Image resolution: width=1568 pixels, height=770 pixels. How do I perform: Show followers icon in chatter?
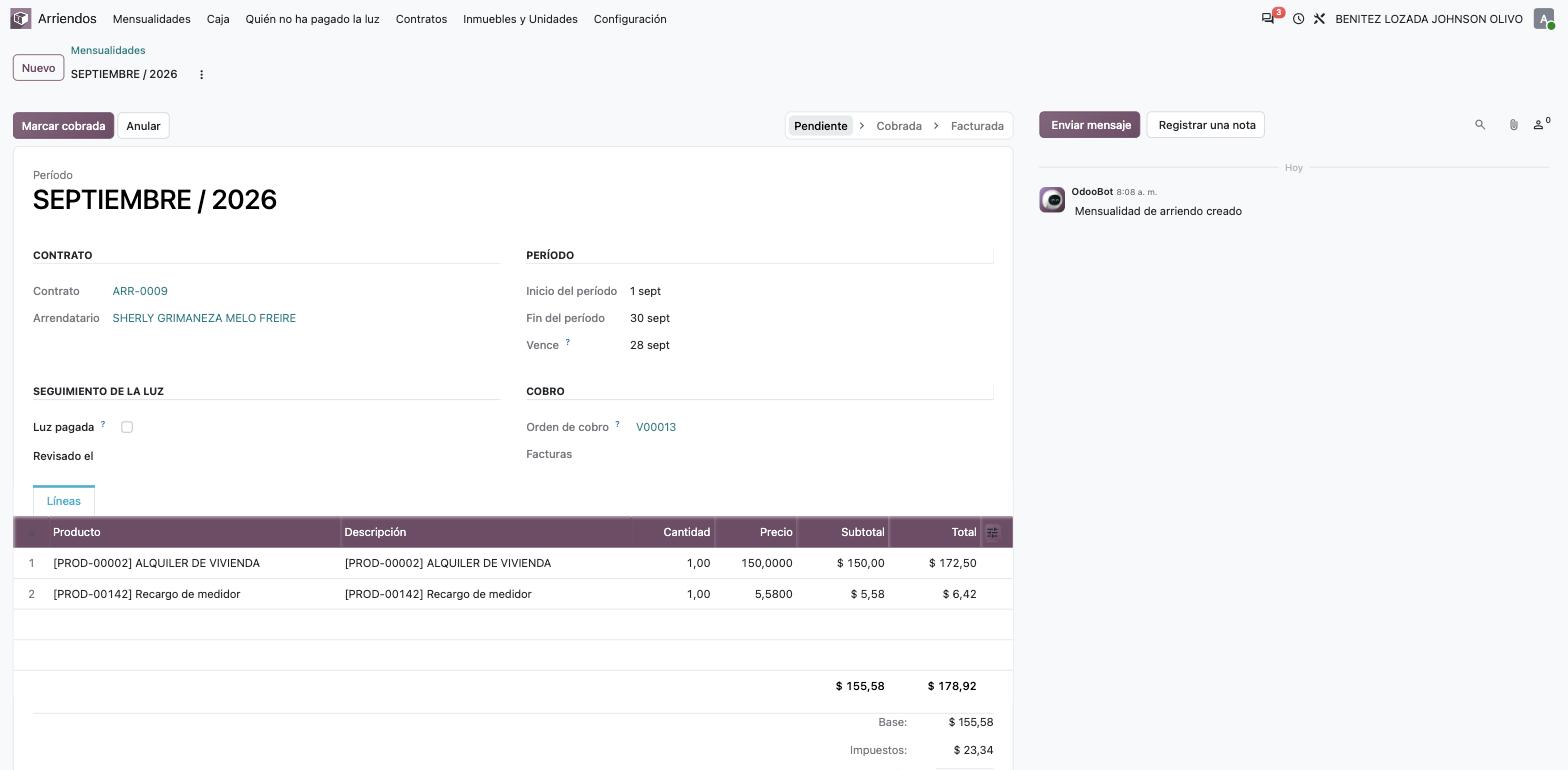point(1541,124)
